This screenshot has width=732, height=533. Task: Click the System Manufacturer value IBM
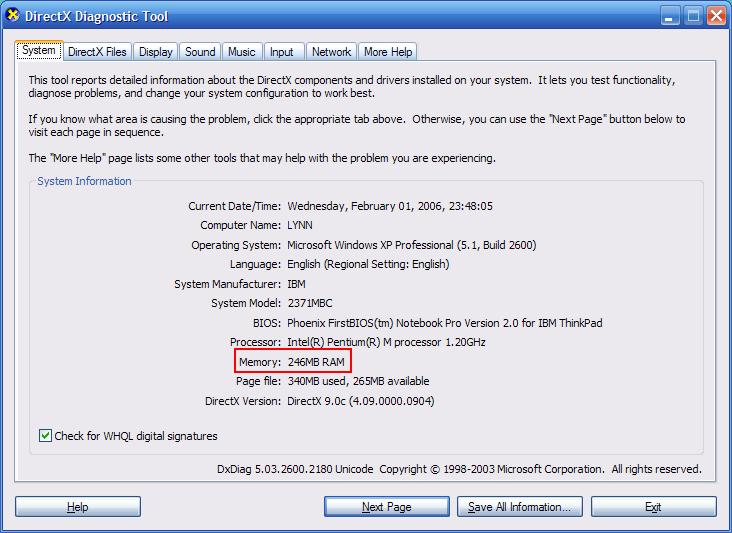click(296, 284)
